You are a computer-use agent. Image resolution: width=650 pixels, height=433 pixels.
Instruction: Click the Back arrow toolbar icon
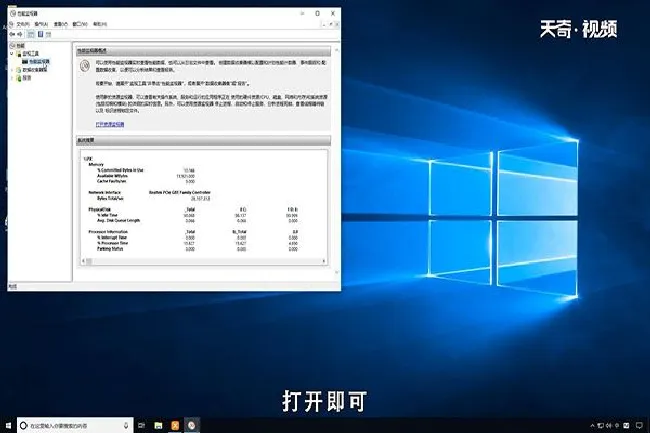click(x=12, y=34)
